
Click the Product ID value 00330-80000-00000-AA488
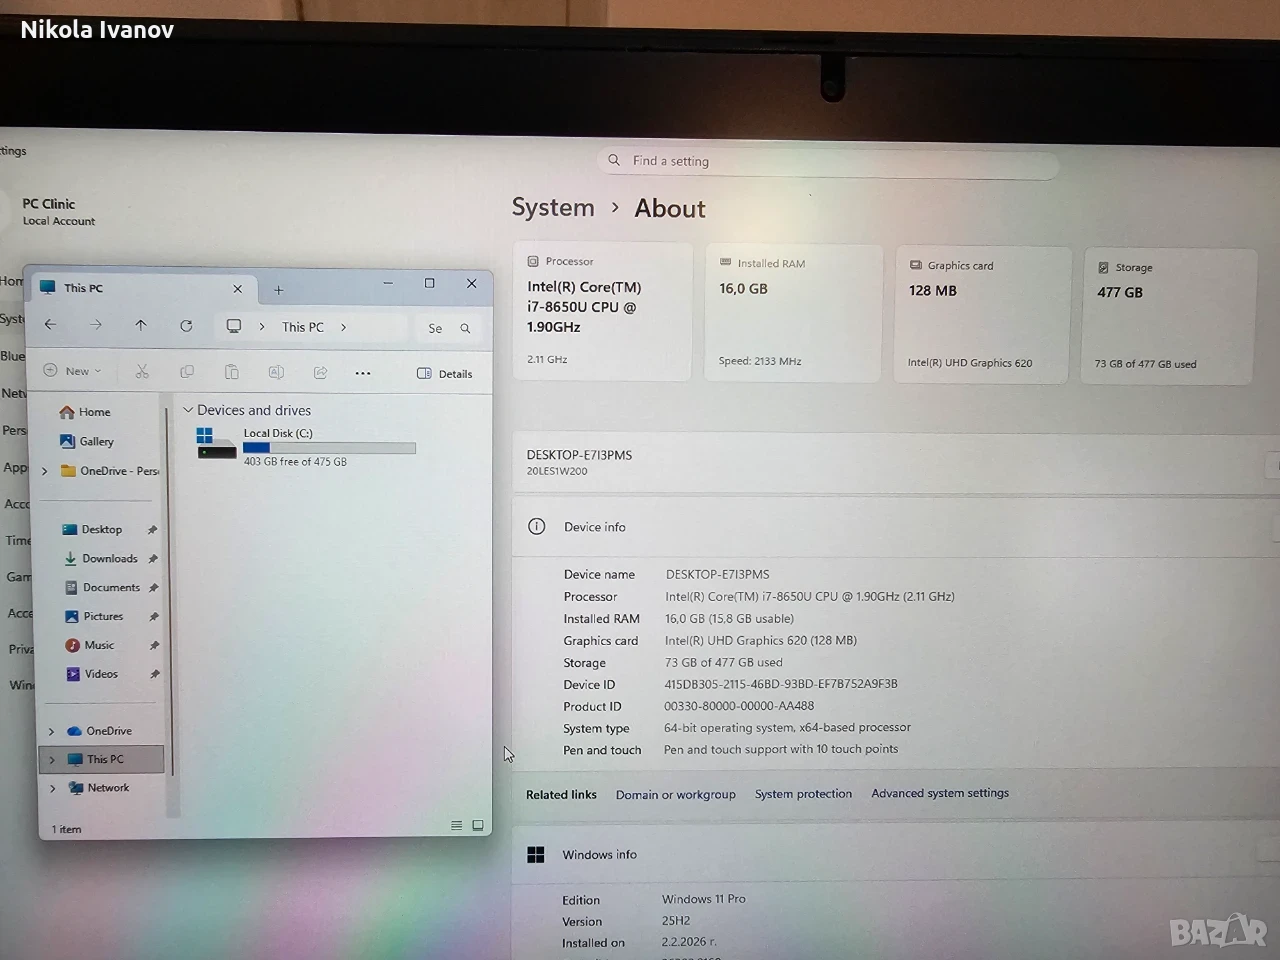739,706
